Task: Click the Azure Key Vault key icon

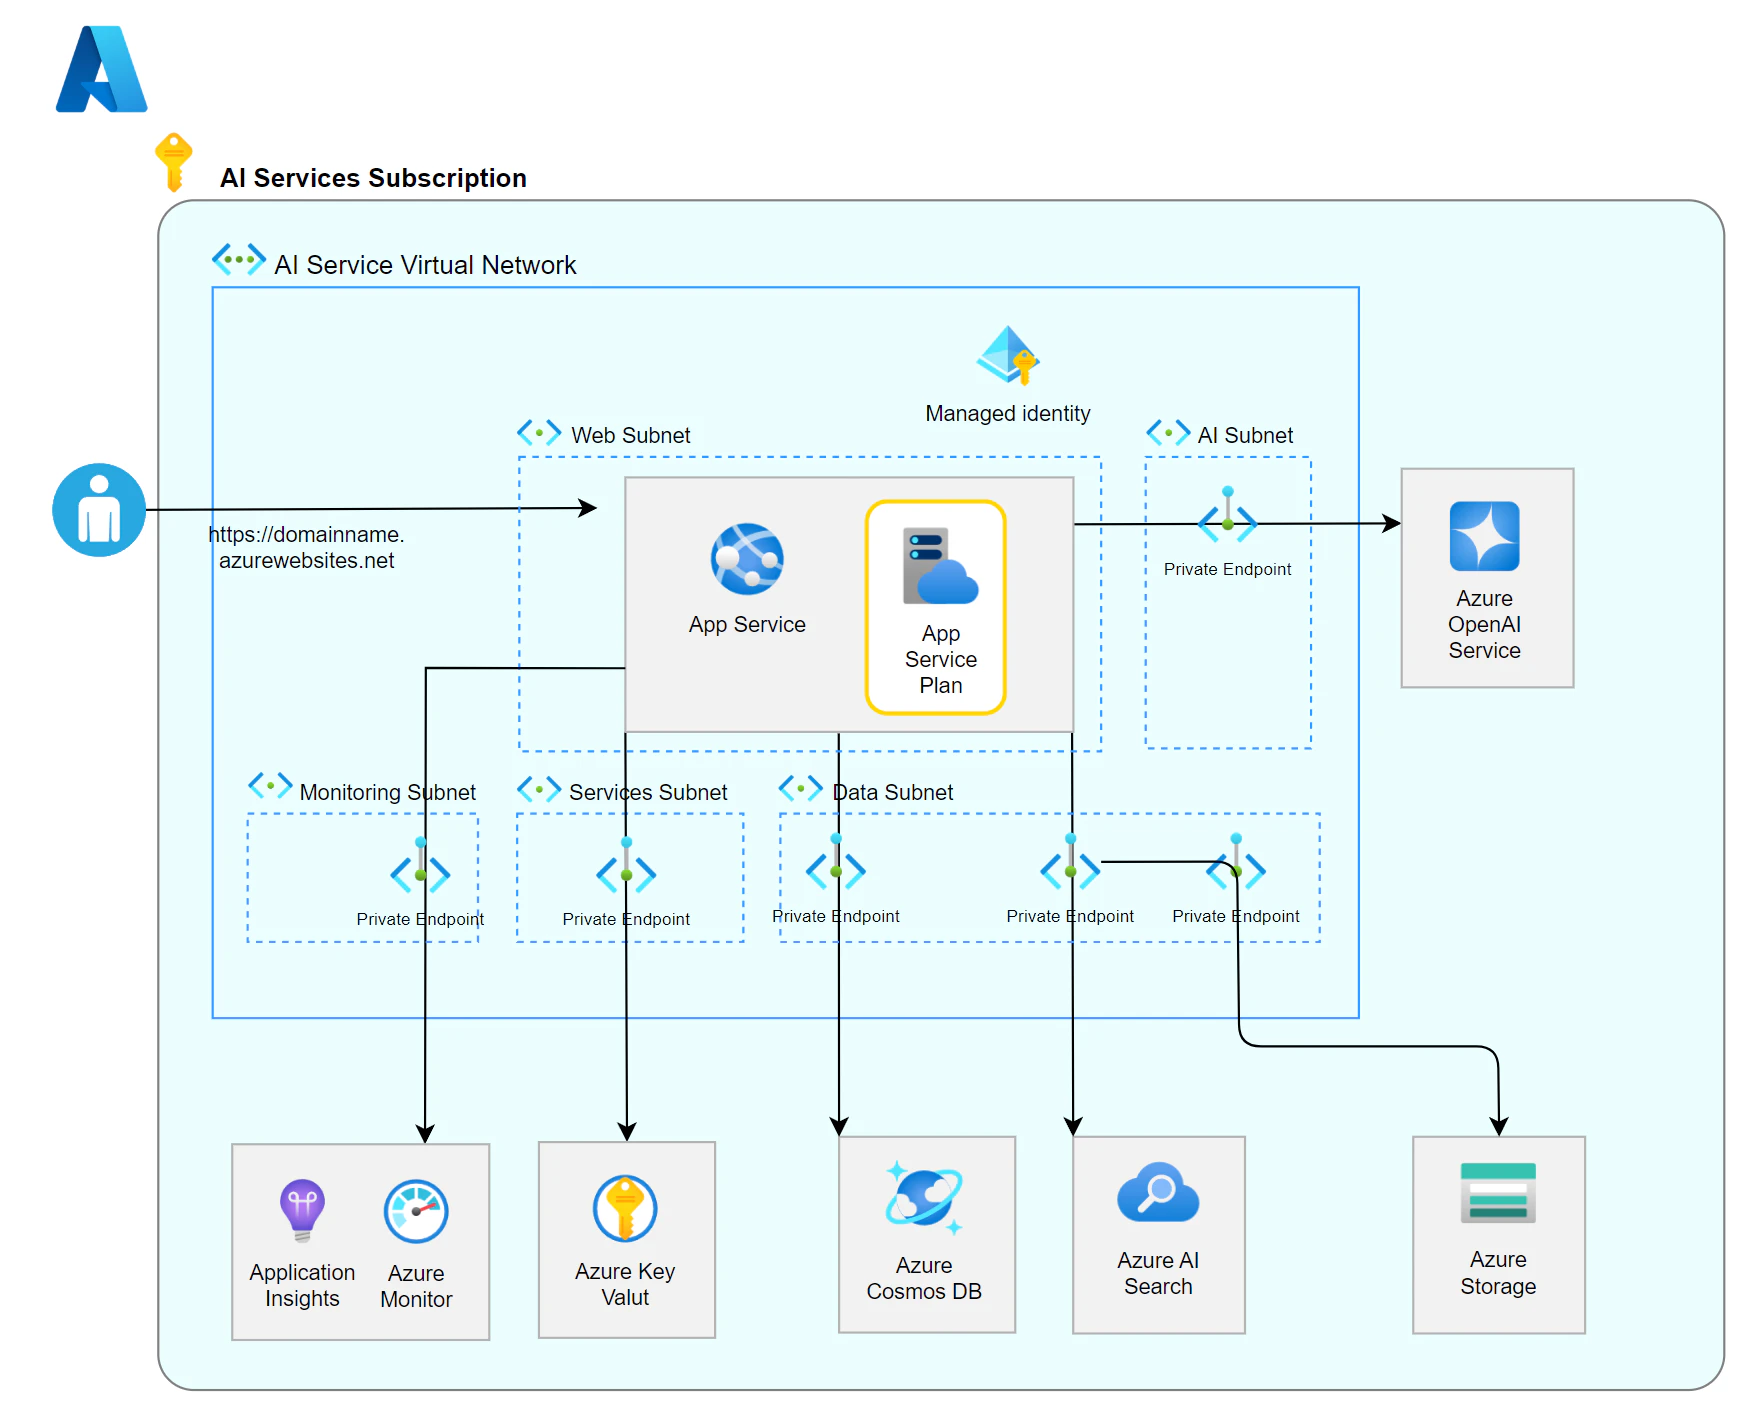Action: [x=625, y=1208]
